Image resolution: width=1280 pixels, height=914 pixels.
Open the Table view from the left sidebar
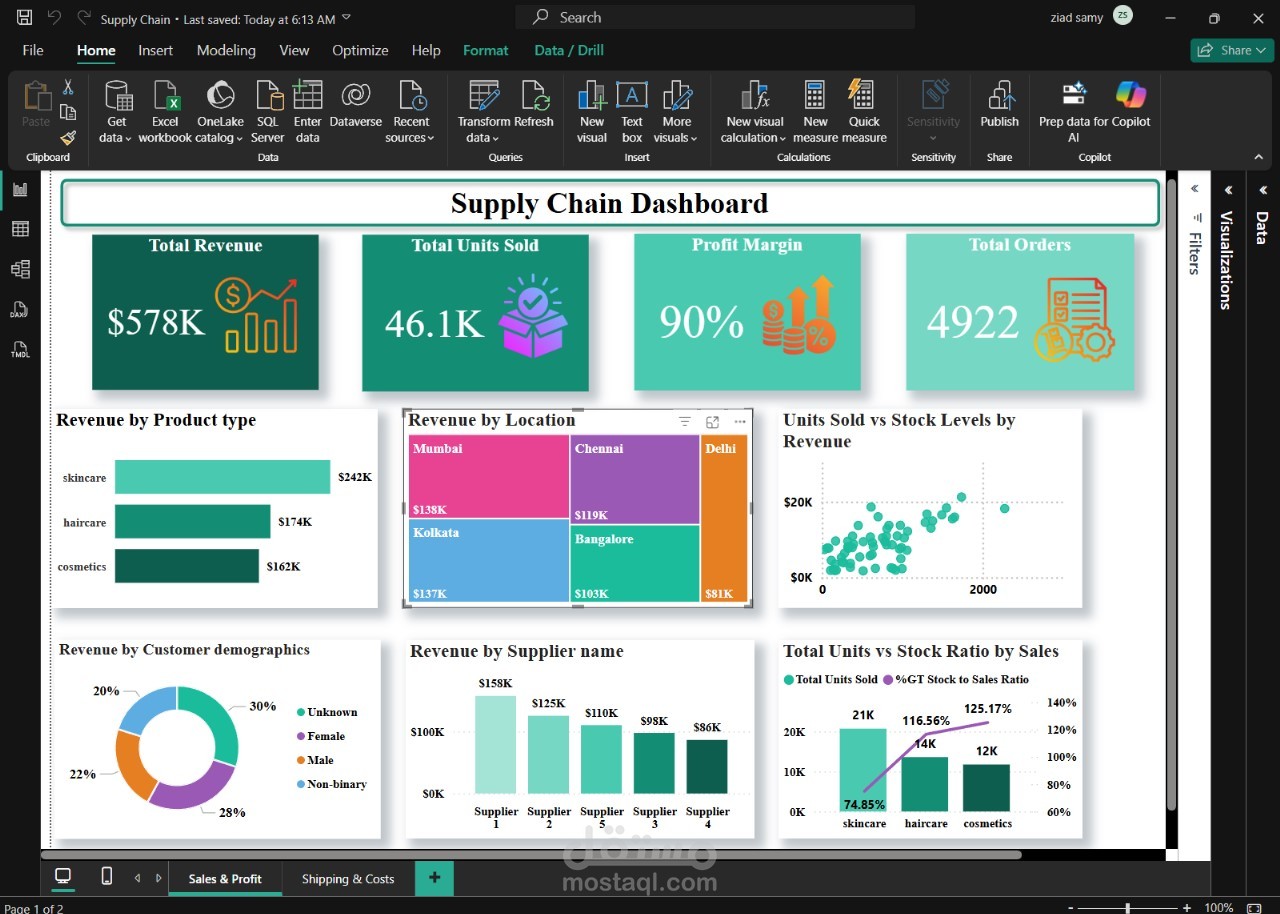click(20, 228)
